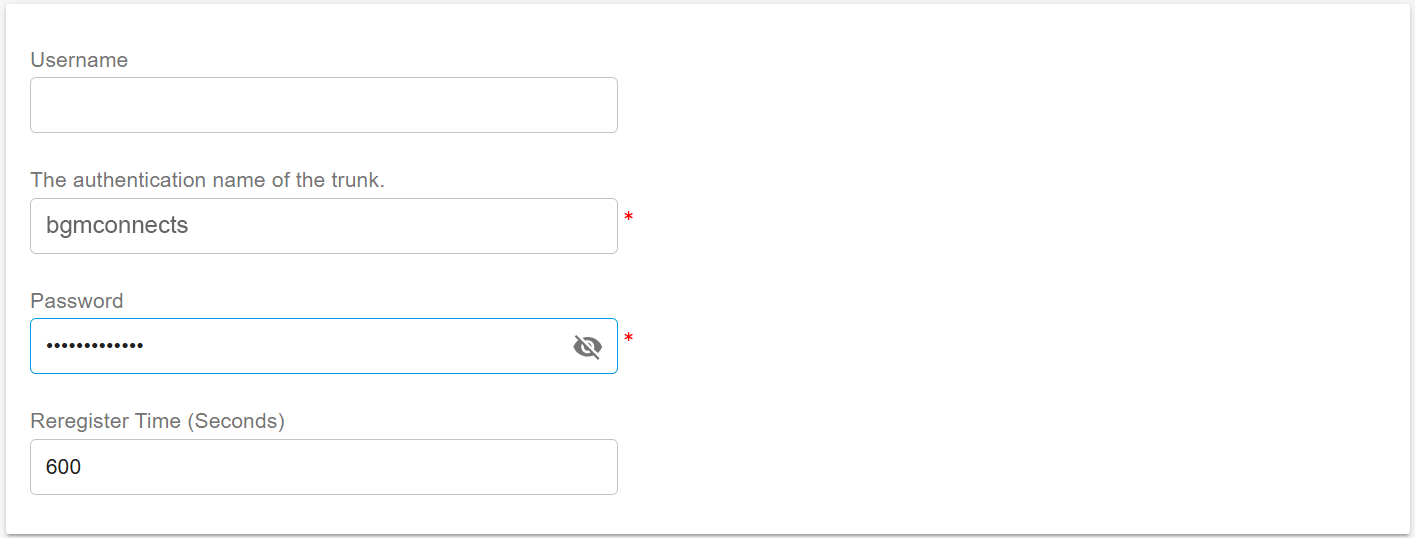Image resolution: width=1415 pixels, height=538 pixels.
Task: Click the "Password" field label
Action: [x=77, y=301]
